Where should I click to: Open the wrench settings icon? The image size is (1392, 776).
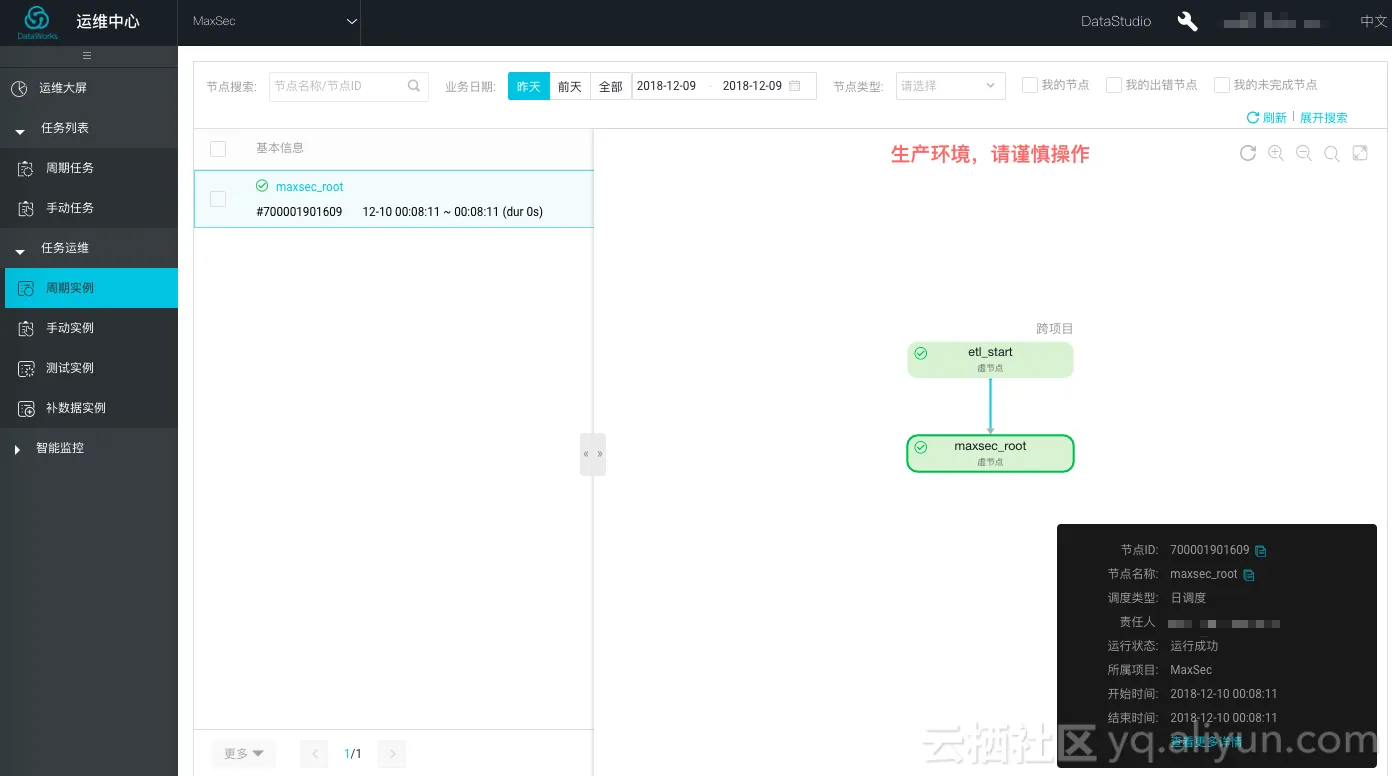1188,21
